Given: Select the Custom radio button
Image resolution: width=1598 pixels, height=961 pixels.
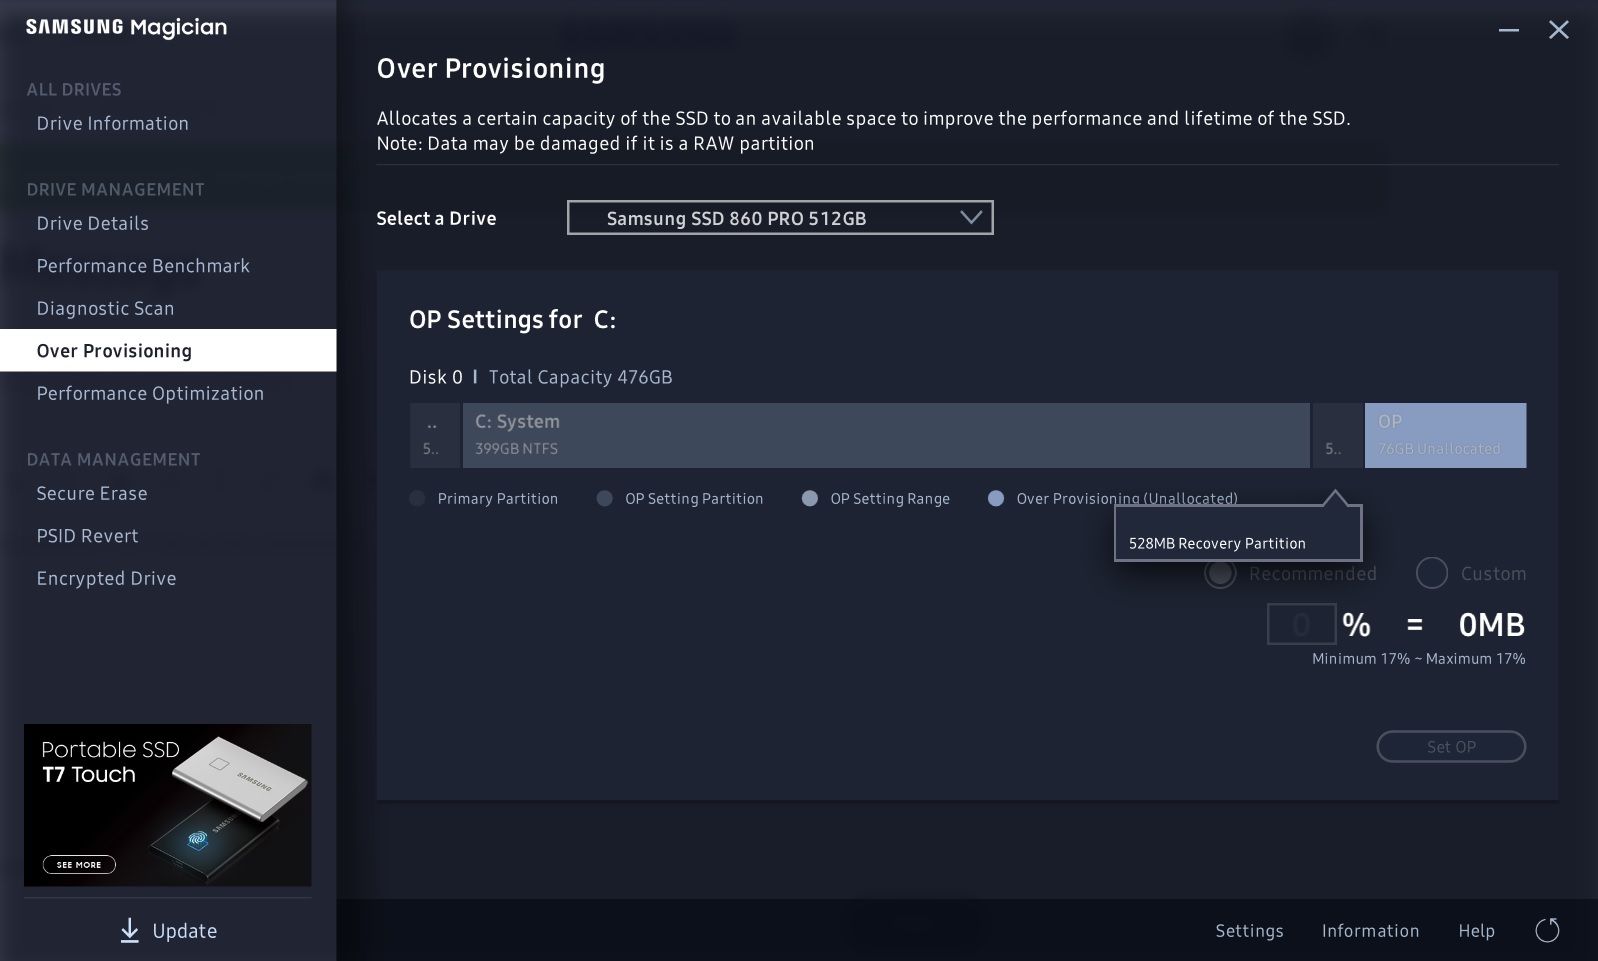Looking at the screenshot, I should pyautogui.click(x=1431, y=574).
